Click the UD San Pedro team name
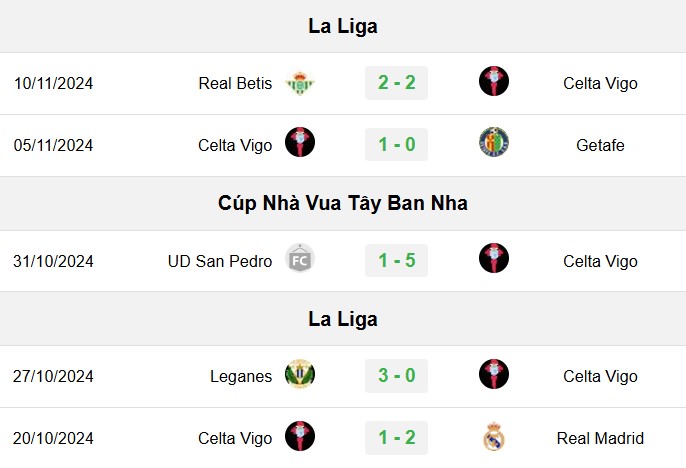 (x=220, y=261)
